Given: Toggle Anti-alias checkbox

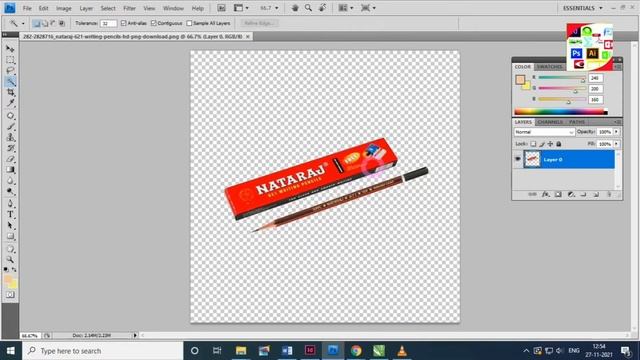Looking at the screenshot, I should pos(124,23).
